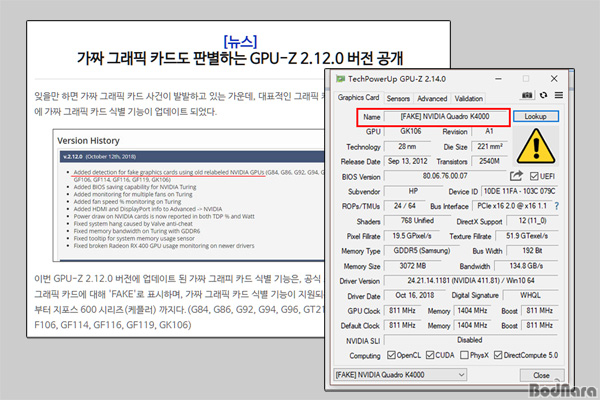Click the share BIOS export icon

[x=516, y=176]
